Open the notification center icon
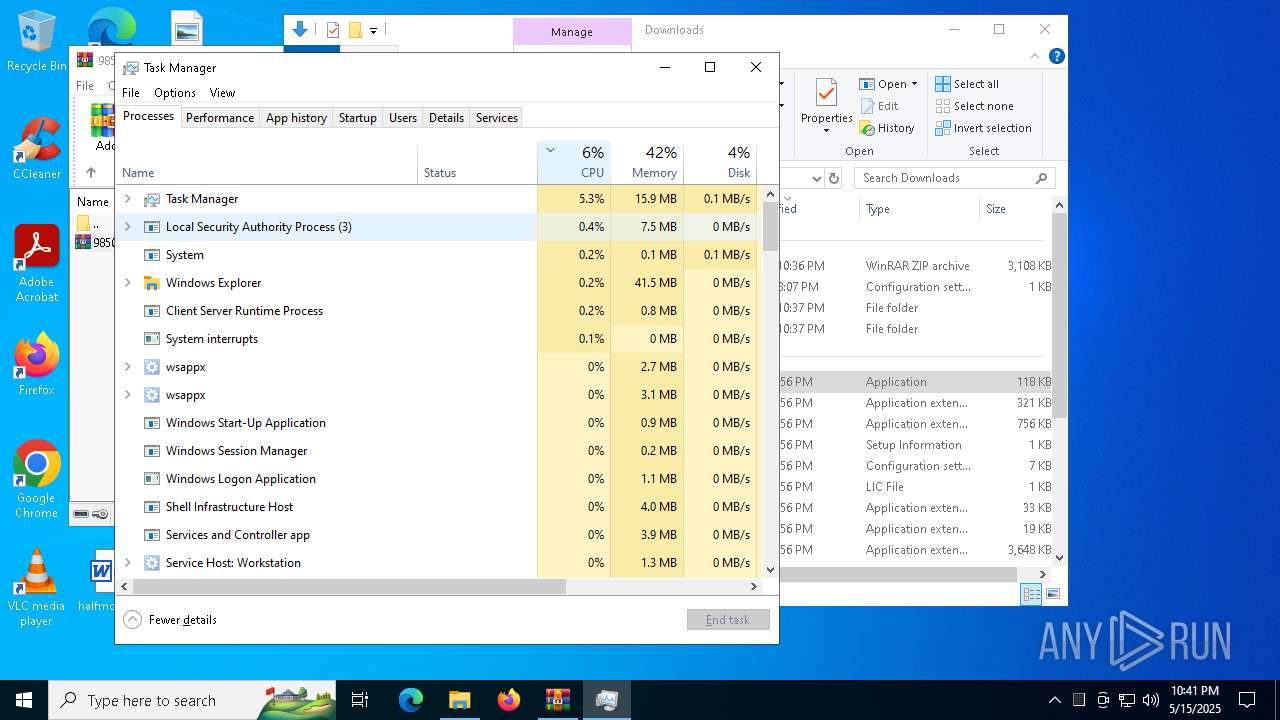The width and height of the screenshot is (1280, 720). (1247, 700)
